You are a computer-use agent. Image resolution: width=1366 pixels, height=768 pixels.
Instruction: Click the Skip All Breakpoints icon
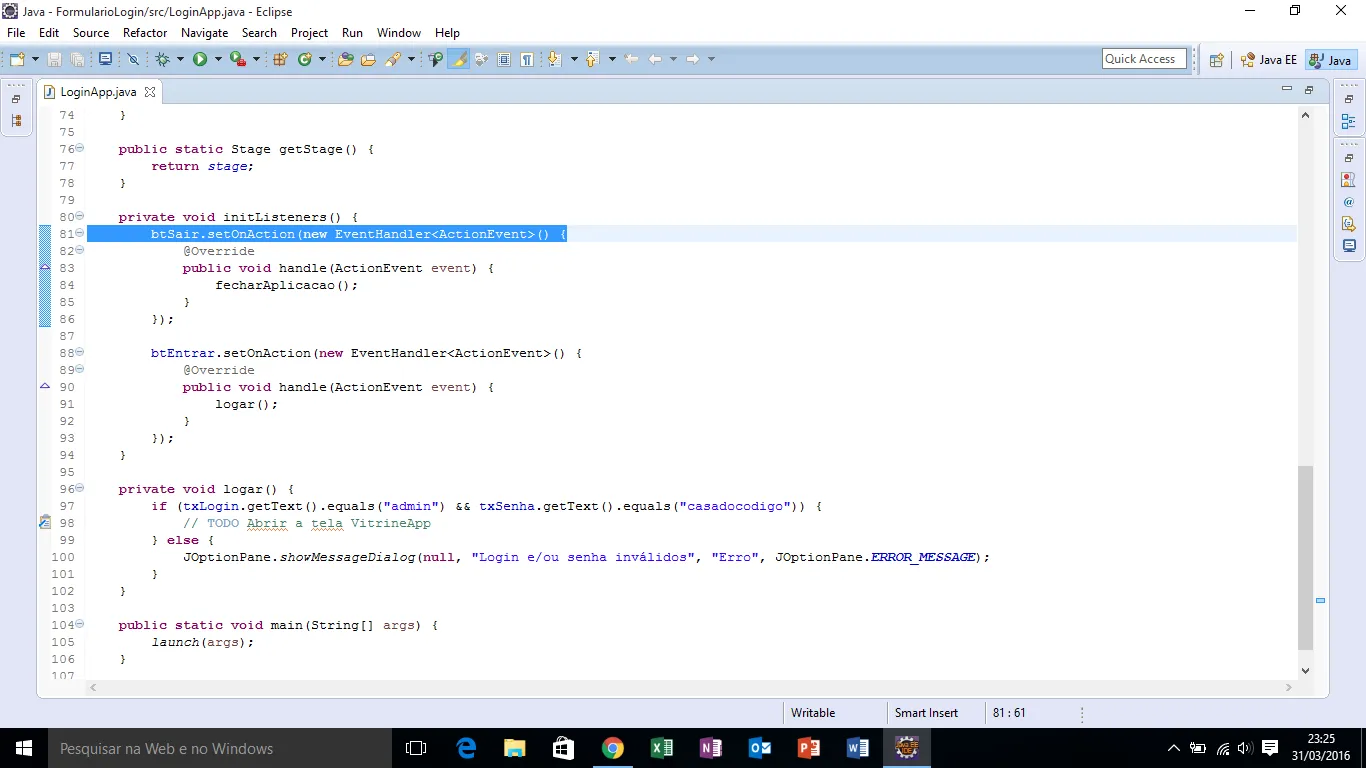[133, 60]
